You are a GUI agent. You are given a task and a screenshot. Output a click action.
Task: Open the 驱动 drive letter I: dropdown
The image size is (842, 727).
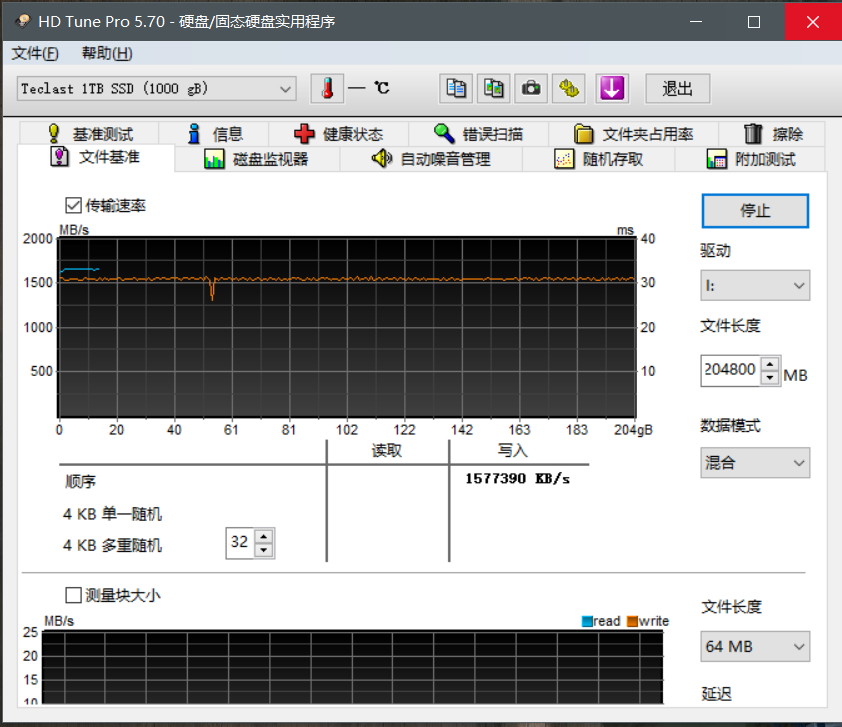[x=755, y=286]
